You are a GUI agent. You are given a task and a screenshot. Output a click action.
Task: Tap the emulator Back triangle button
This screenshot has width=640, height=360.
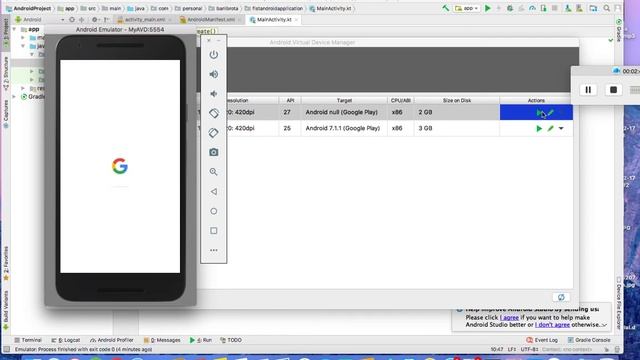pos(213,191)
